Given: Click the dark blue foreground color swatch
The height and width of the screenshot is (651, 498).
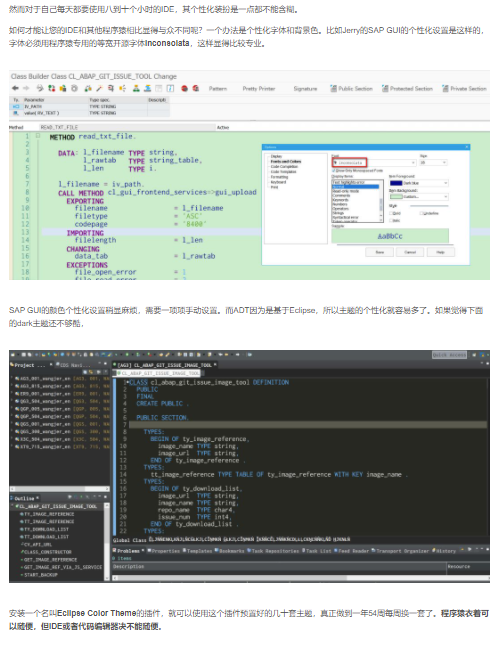Looking at the screenshot, I should pyautogui.click(x=396, y=183).
